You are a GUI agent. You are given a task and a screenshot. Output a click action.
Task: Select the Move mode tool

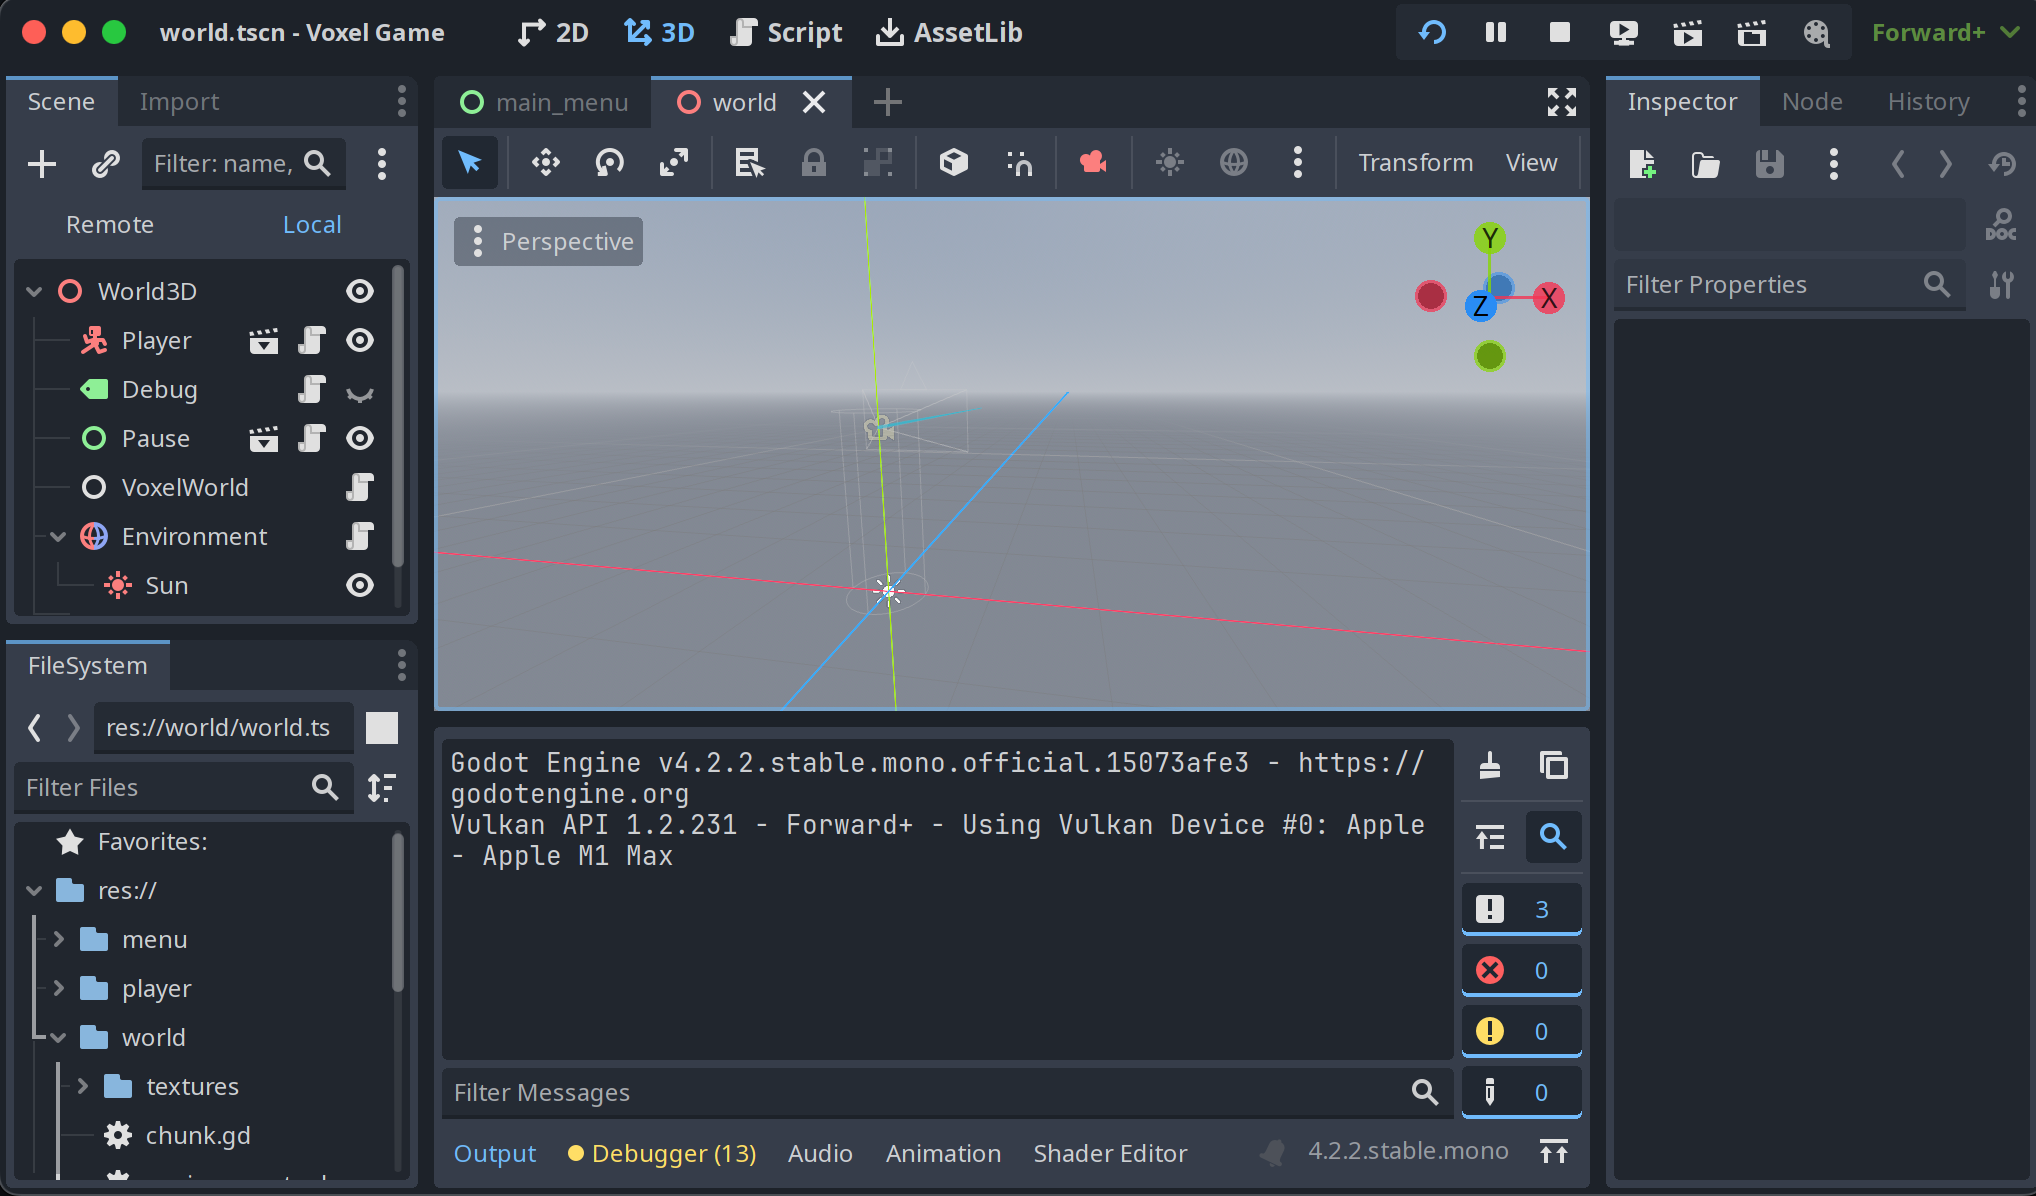pyautogui.click(x=546, y=162)
